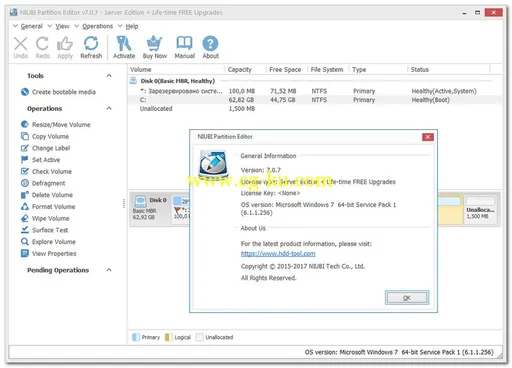The image size is (512, 368).
Task: Minimize the main window
Action: [464, 13]
